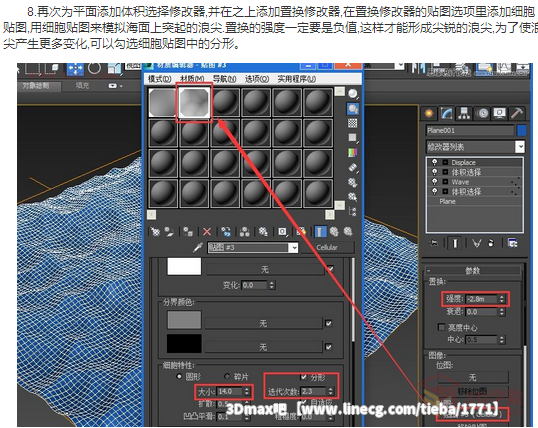Click the red X Reset Map icon
Screen dimensions: 538x428
point(207,232)
